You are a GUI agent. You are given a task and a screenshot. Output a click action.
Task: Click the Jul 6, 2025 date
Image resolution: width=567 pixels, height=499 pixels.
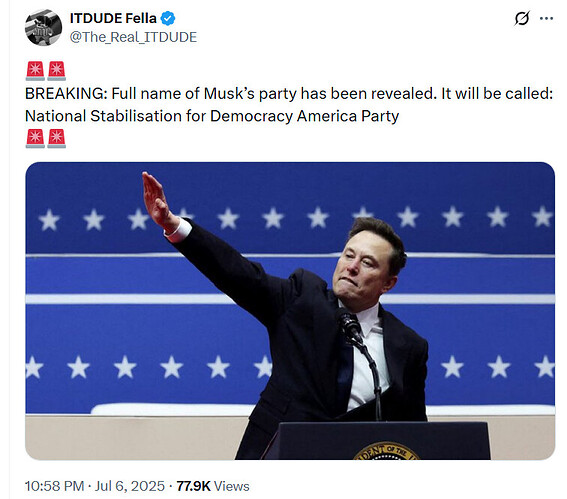point(129,486)
